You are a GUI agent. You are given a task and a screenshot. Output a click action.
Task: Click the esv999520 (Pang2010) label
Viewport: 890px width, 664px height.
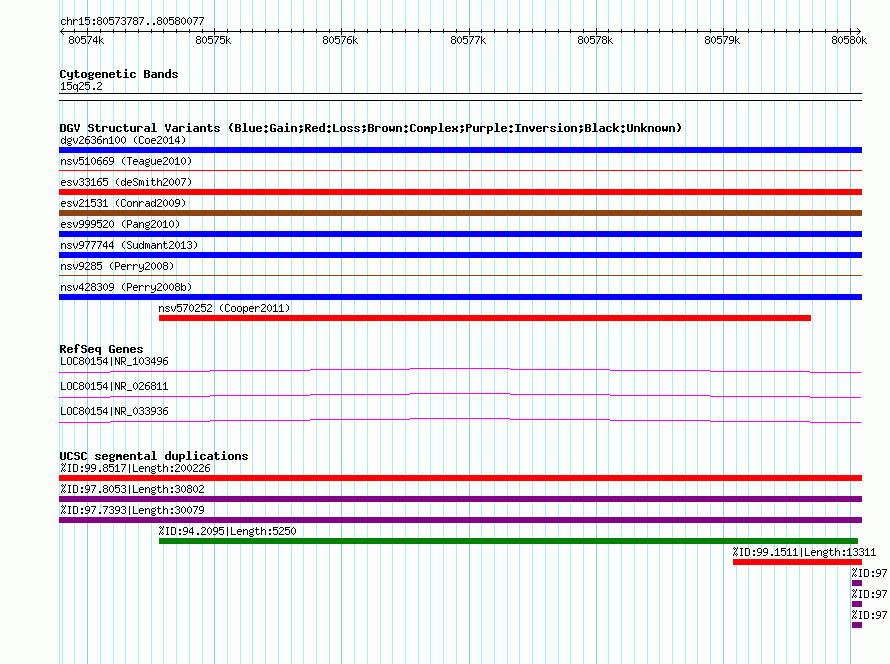pos(120,224)
